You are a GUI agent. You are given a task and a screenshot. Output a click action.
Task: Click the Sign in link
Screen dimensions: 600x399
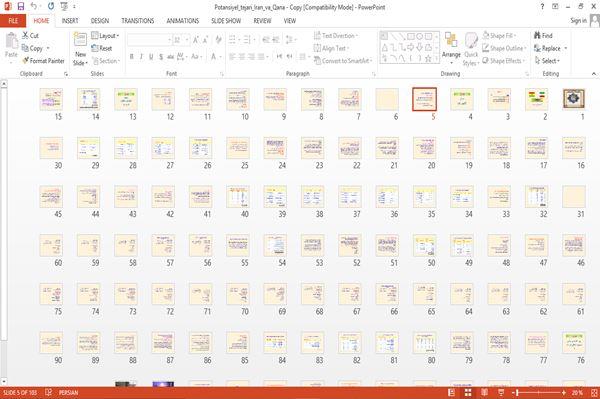[x=578, y=21]
